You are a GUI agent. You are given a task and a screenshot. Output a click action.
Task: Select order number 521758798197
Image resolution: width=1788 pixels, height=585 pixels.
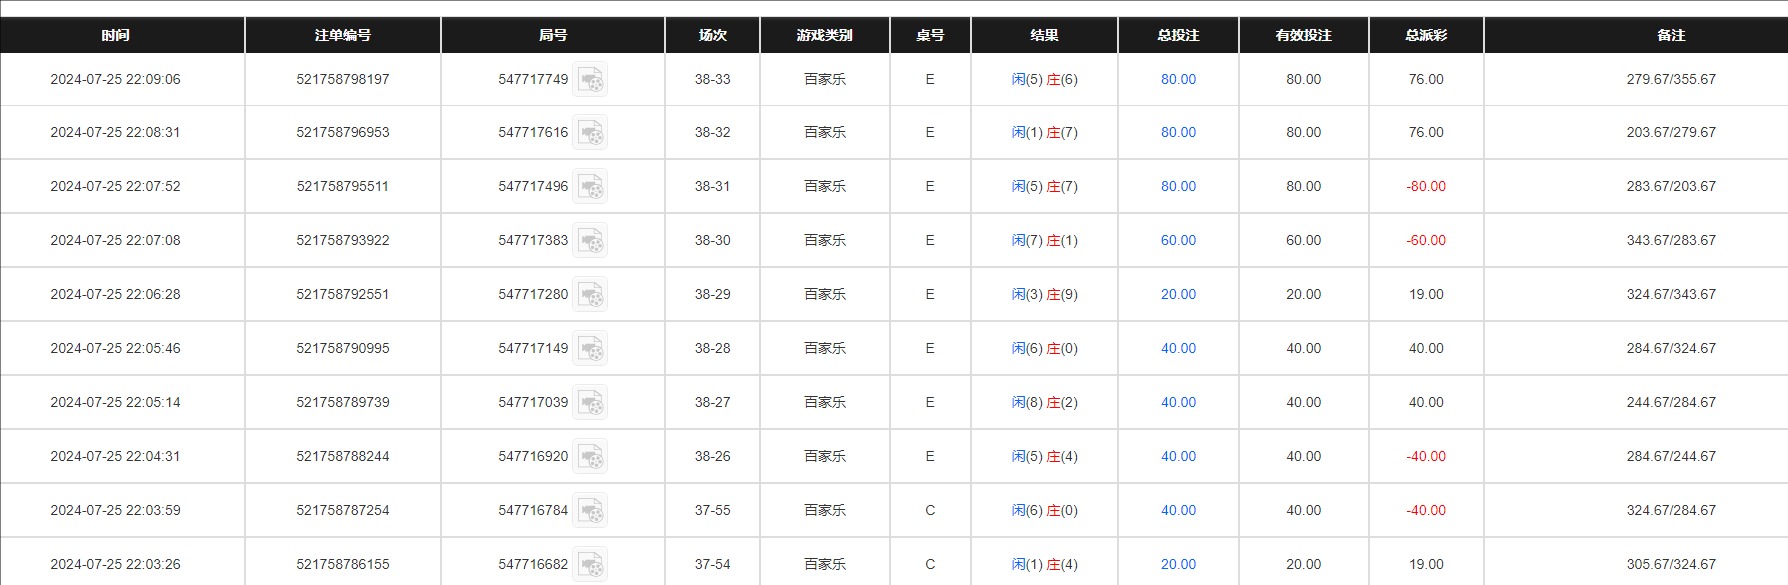[342, 80]
